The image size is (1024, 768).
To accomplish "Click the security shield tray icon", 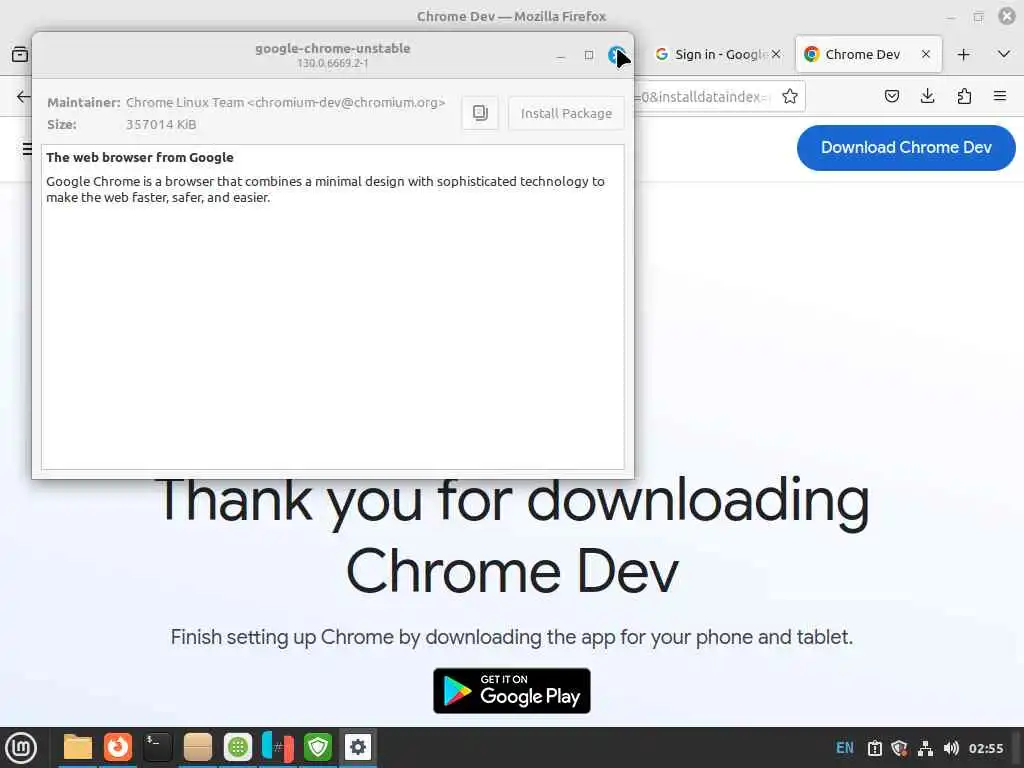I will click(899, 748).
